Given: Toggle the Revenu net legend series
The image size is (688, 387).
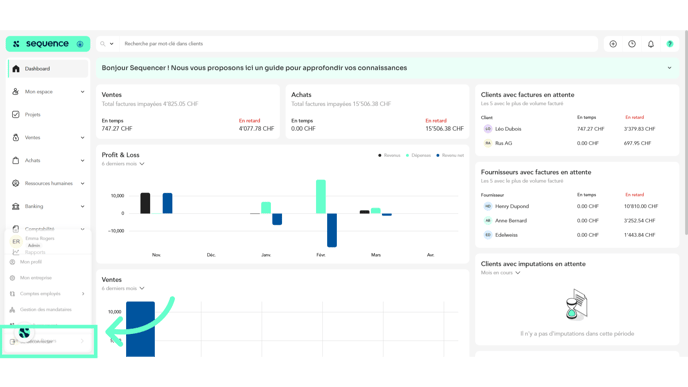Looking at the screenshot, I should coord(450,155).
